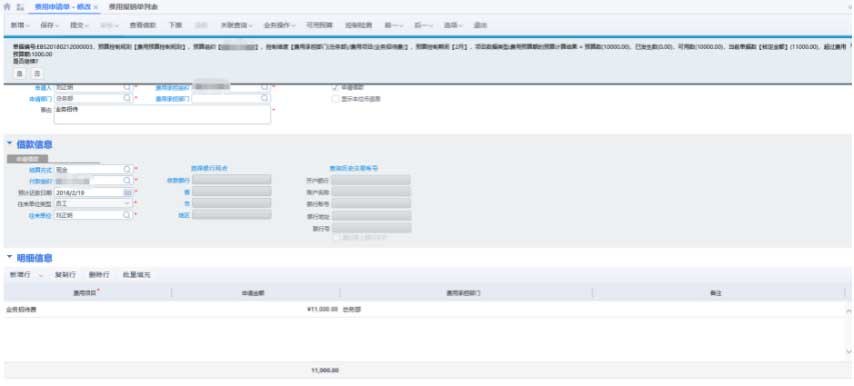Viewport: 854px width, 386px height.
Task: Click the 批量填充 button
Action: tap(137, 275)
